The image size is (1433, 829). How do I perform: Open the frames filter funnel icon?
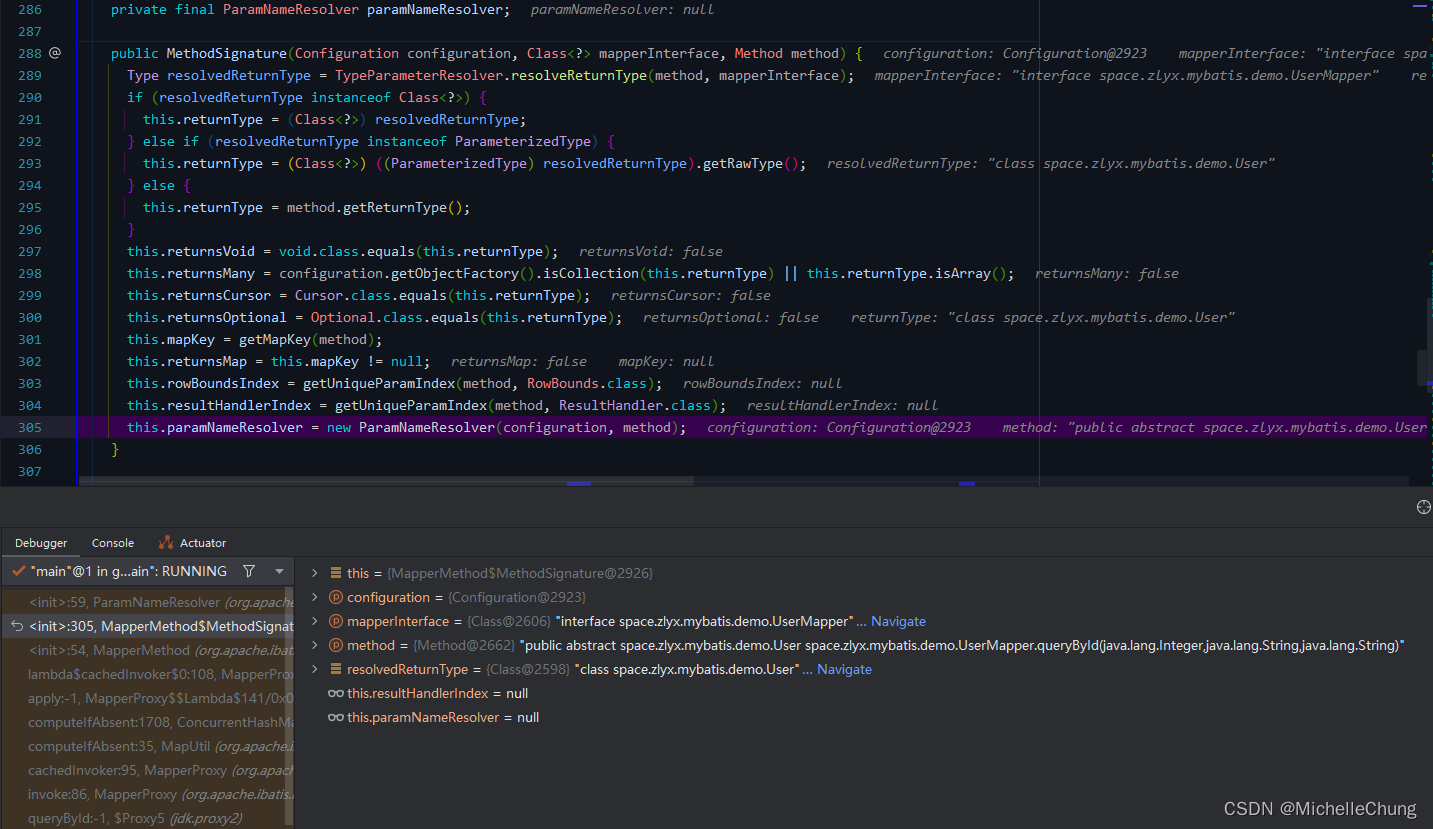pos(249,571)
